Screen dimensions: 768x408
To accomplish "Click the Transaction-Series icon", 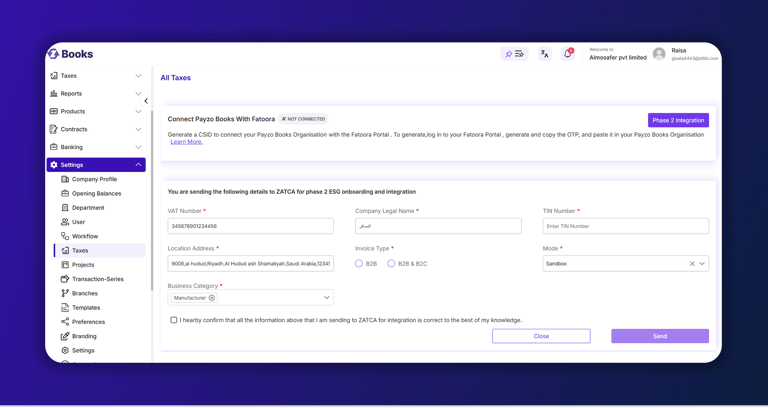I will [65, 279].
